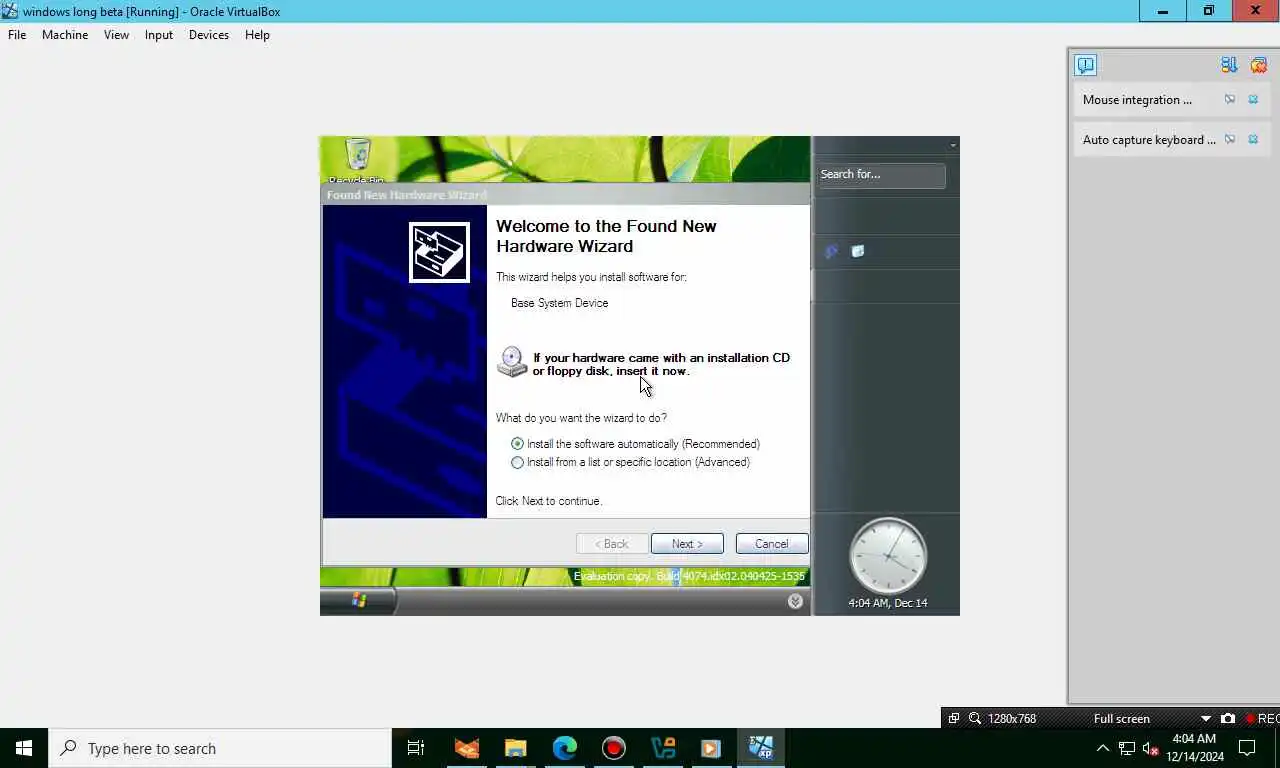Open the host clock showing 4:04 AM
Viewport: 1280px width, 768px height.
1194,748
